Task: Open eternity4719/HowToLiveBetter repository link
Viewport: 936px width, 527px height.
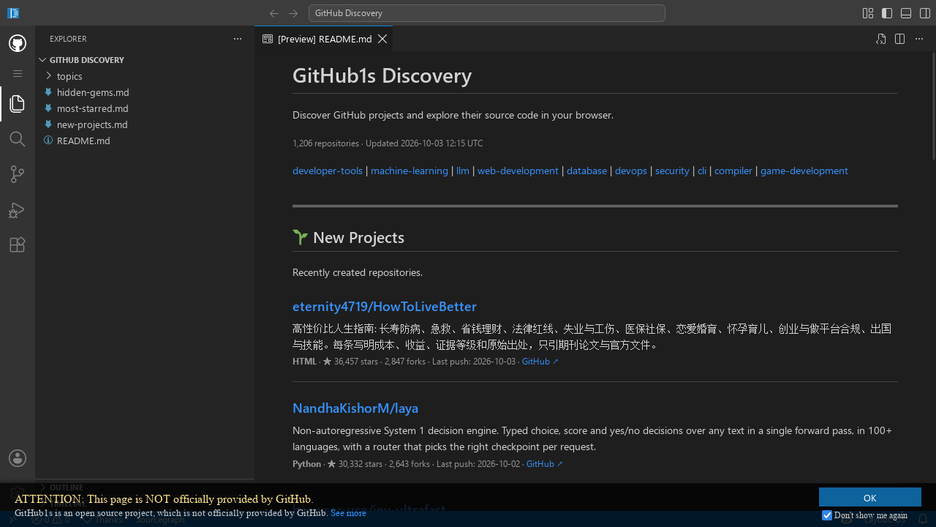Action: (384, 307)
